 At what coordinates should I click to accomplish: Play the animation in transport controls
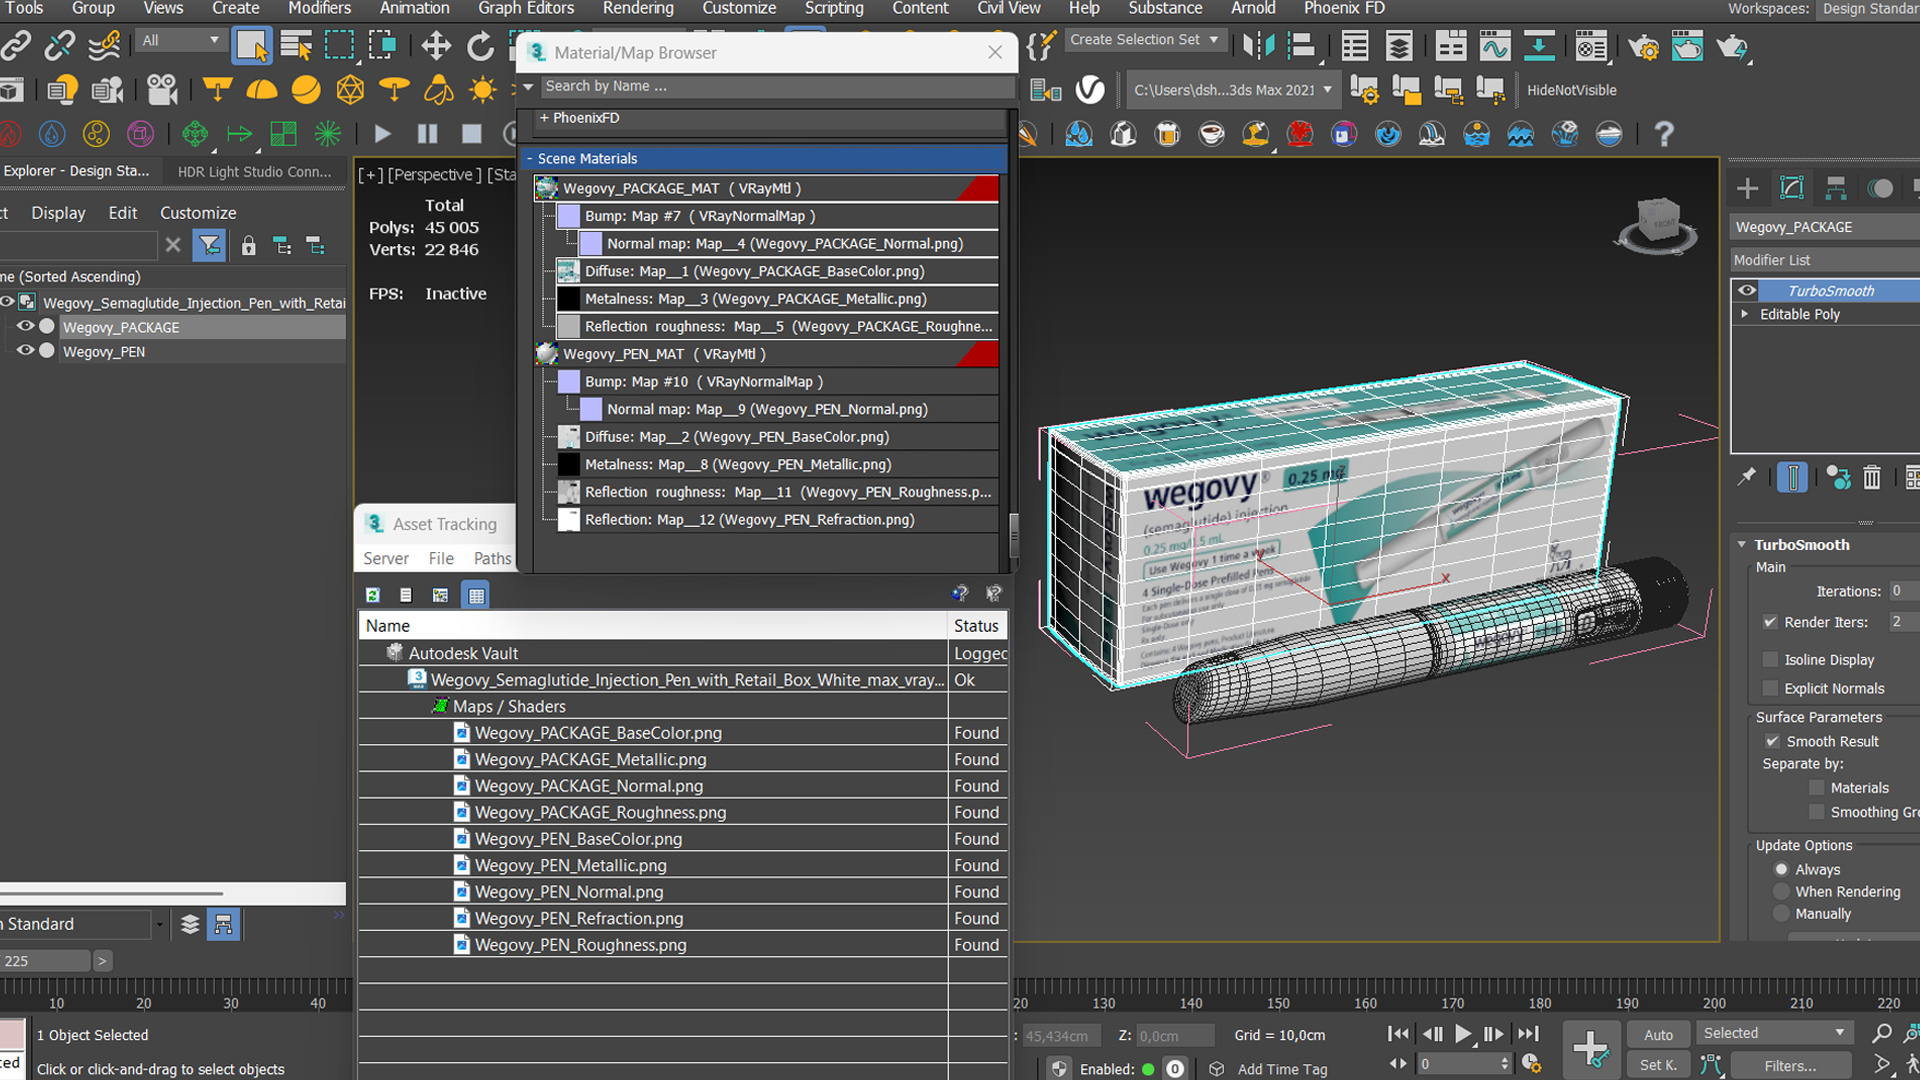(x=1463, y=1034)
